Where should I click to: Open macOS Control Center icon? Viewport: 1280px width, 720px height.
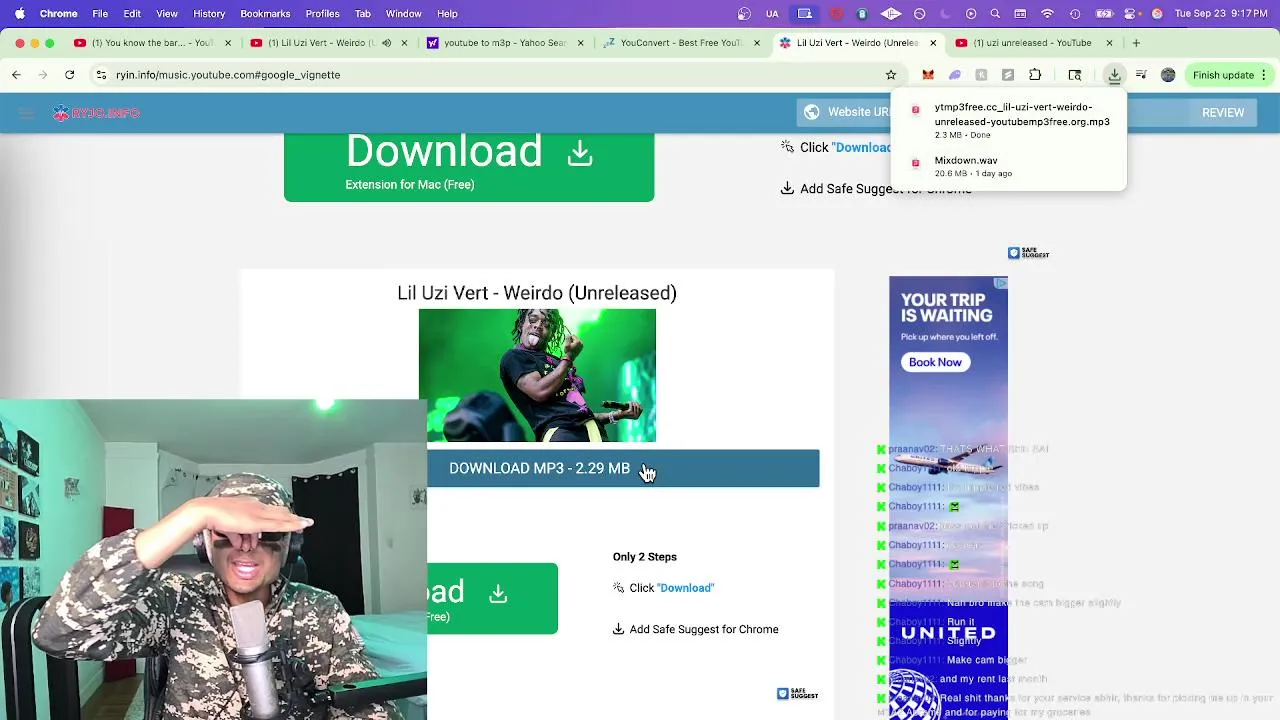point(1131,14)
